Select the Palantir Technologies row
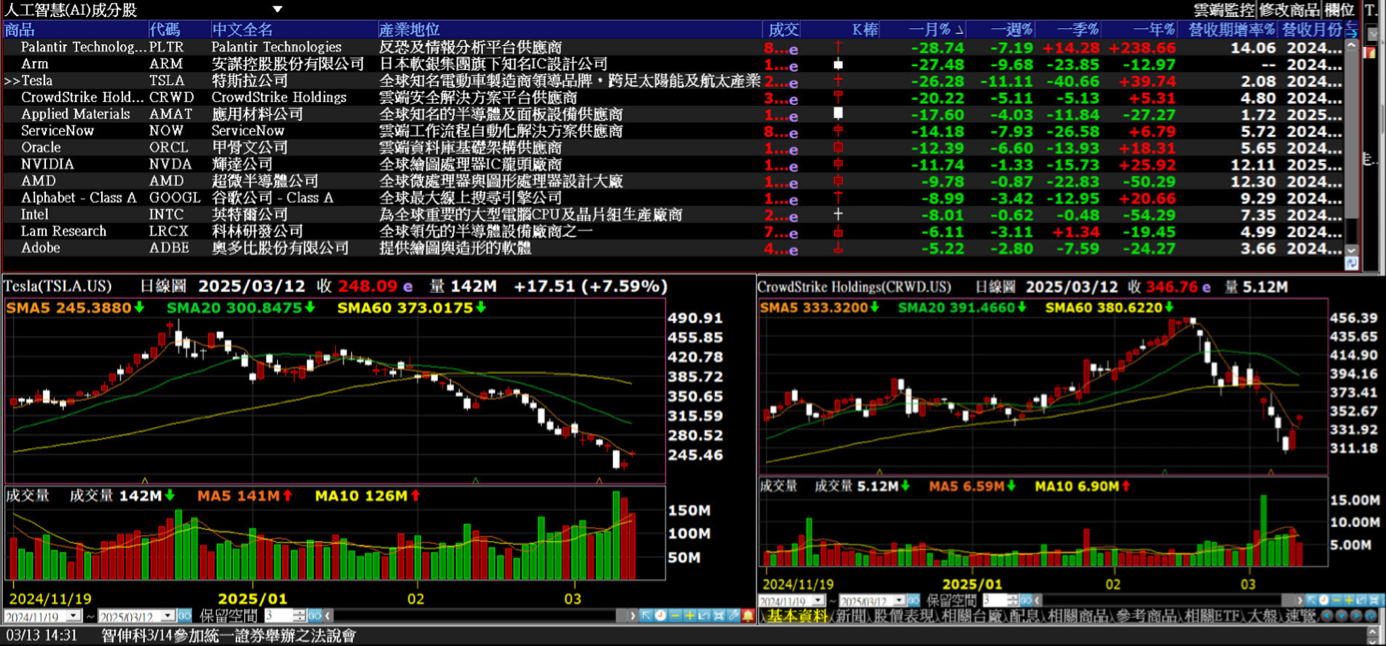This screenshot has width=1386, height=646. (x=672, y=47)
